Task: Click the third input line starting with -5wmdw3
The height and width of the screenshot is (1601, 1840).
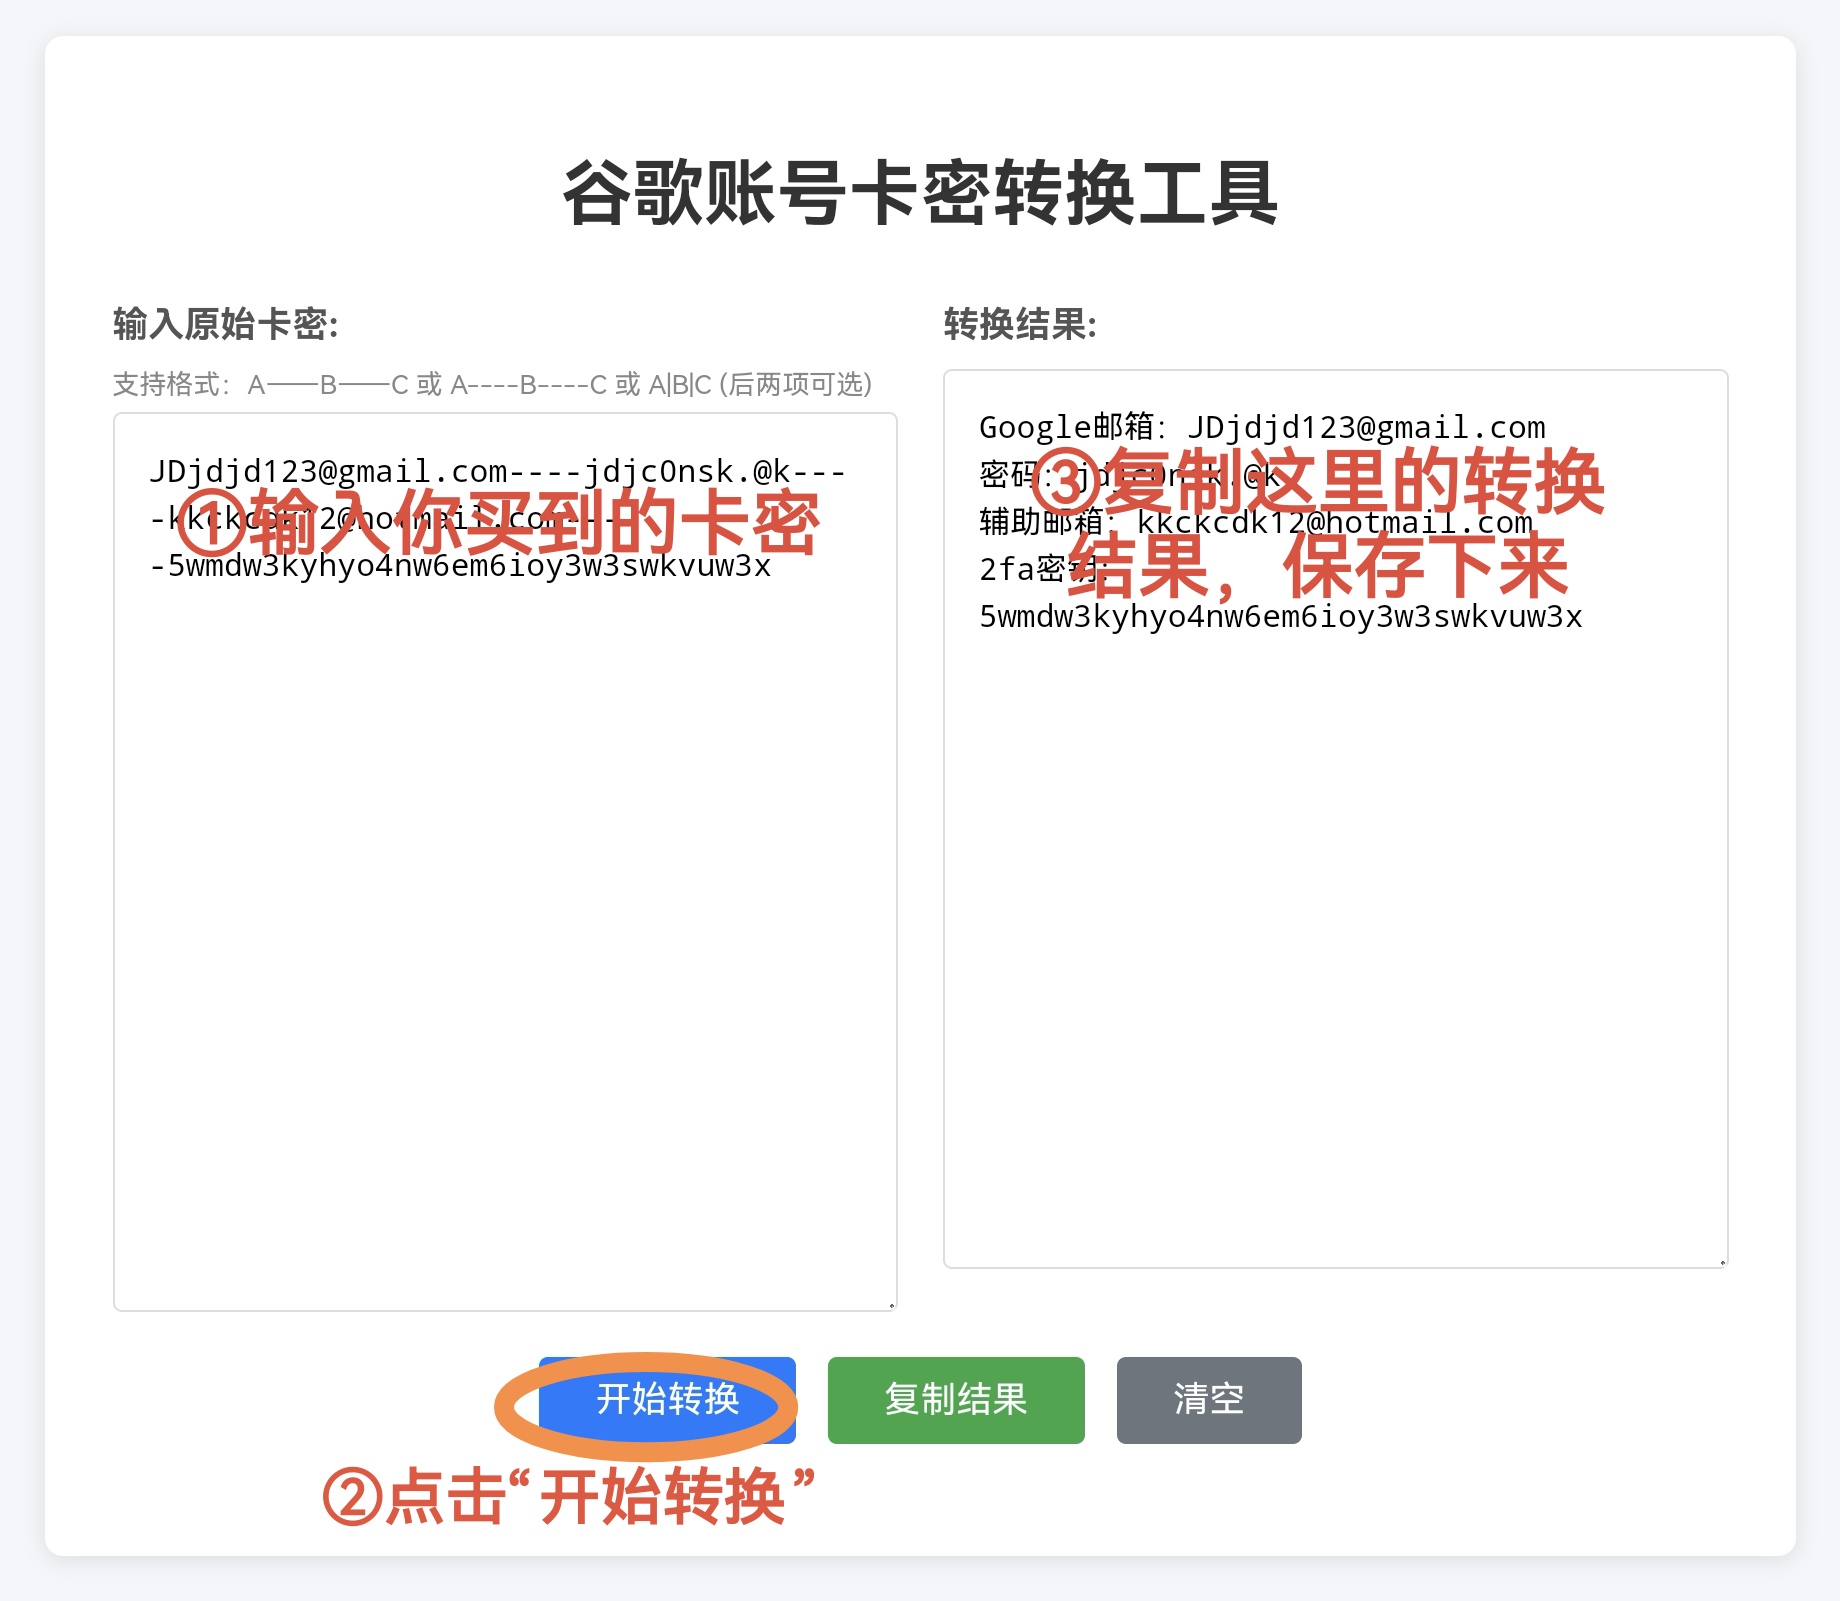Action: [x=460, y=566]
